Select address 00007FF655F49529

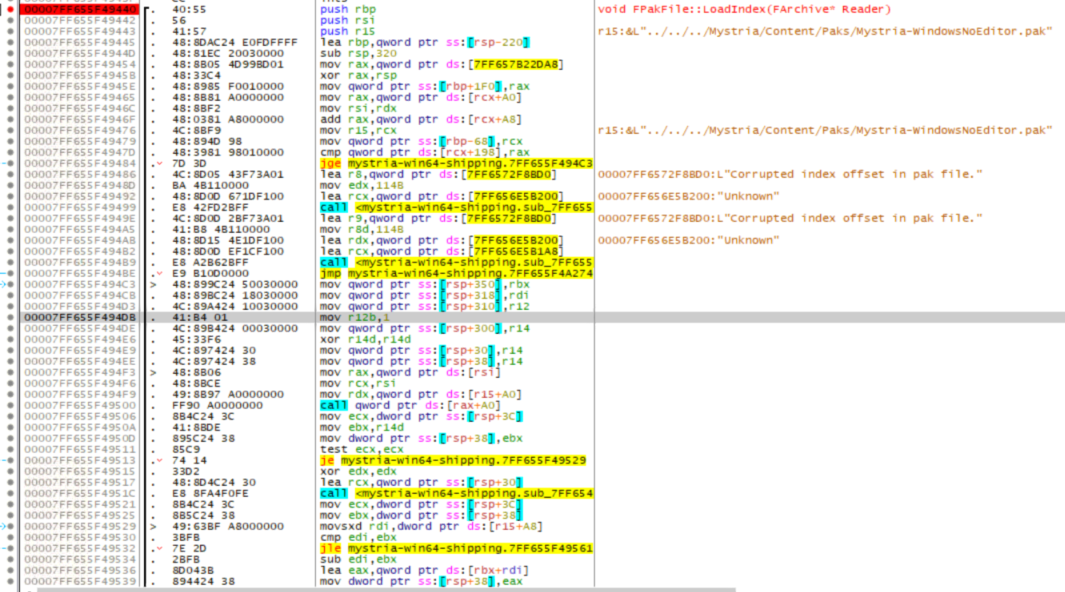click(79, 526)
